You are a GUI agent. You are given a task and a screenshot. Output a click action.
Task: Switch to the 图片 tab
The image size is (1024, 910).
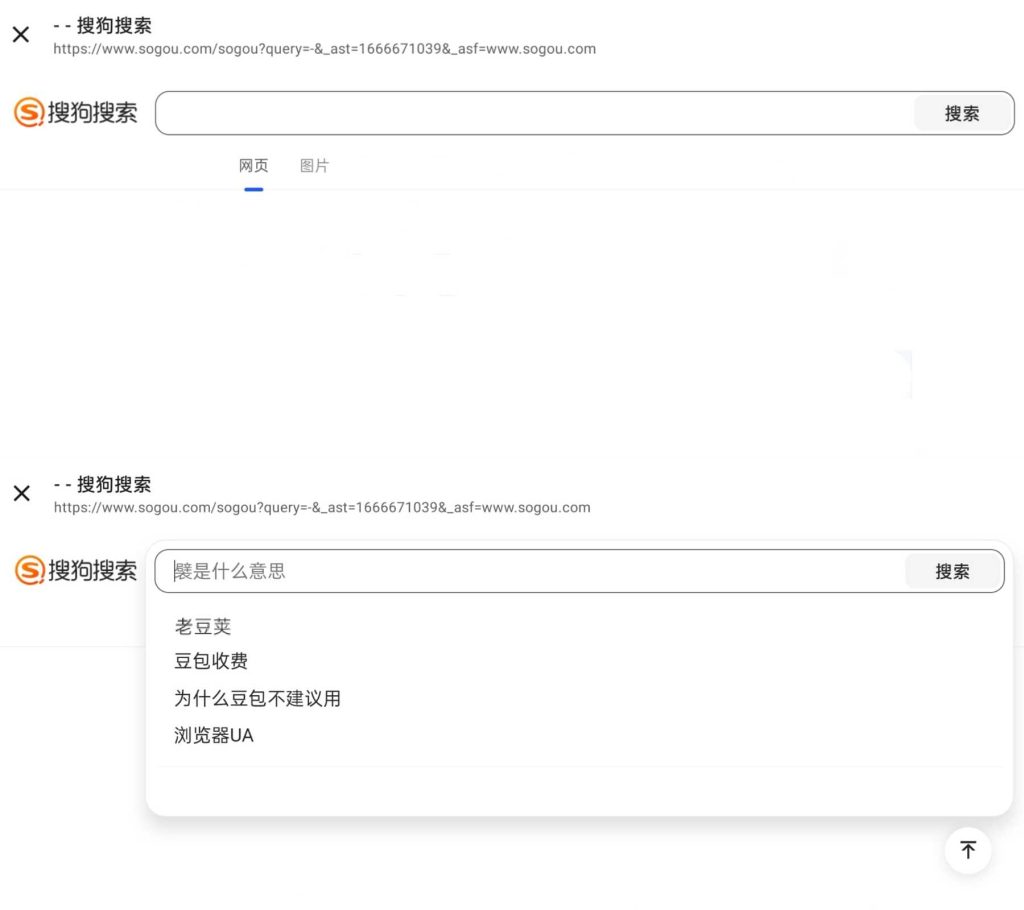pos(314,166)
